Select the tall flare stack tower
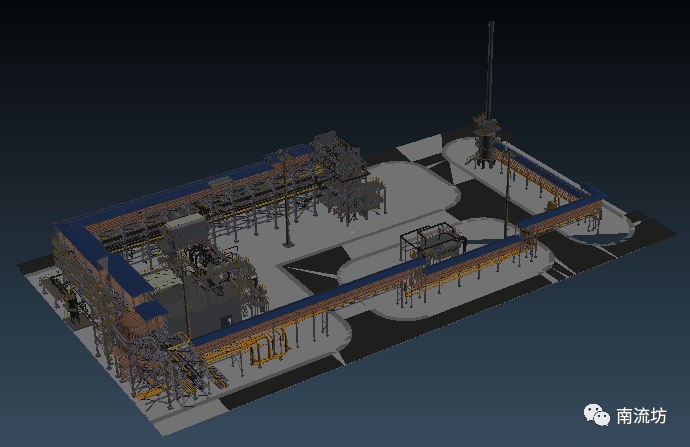Viewport: 690px width, 447px height. click(488, 95)
